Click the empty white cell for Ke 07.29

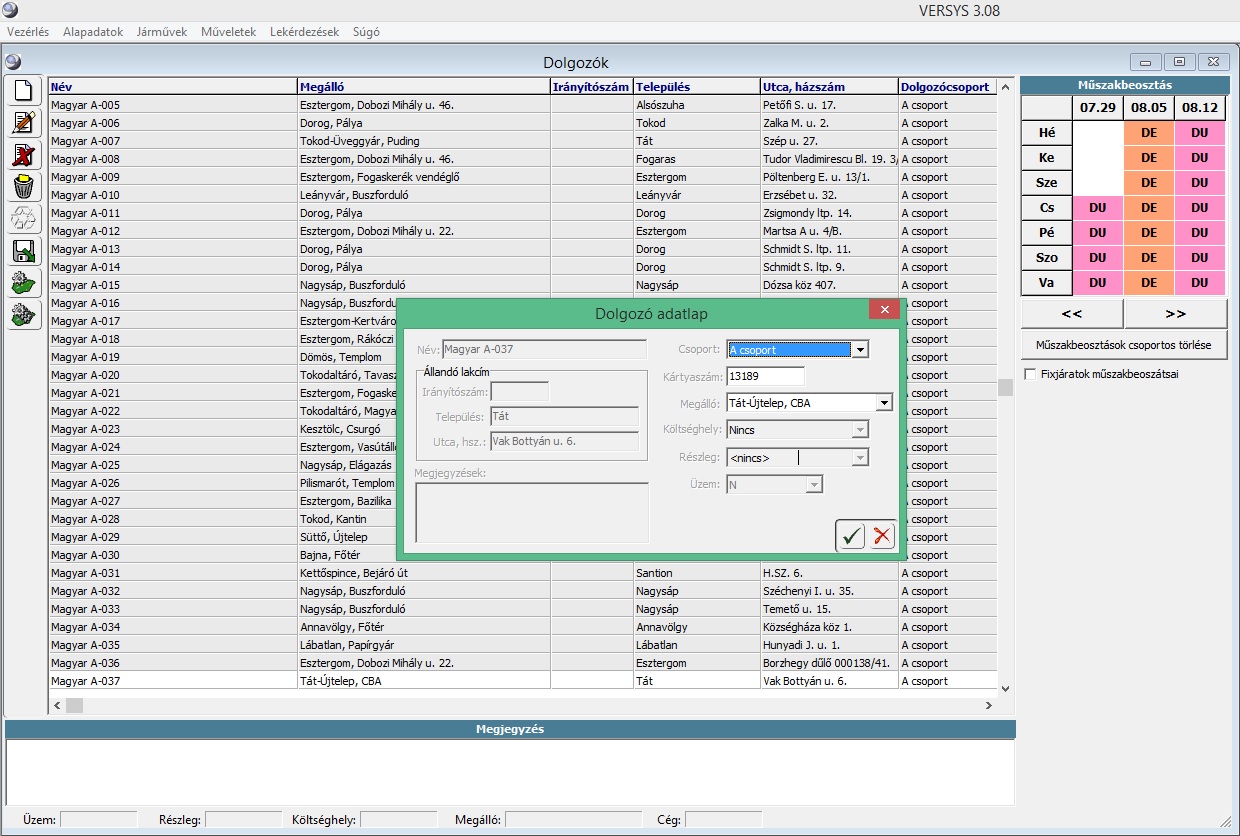[x=1097, y=157]
